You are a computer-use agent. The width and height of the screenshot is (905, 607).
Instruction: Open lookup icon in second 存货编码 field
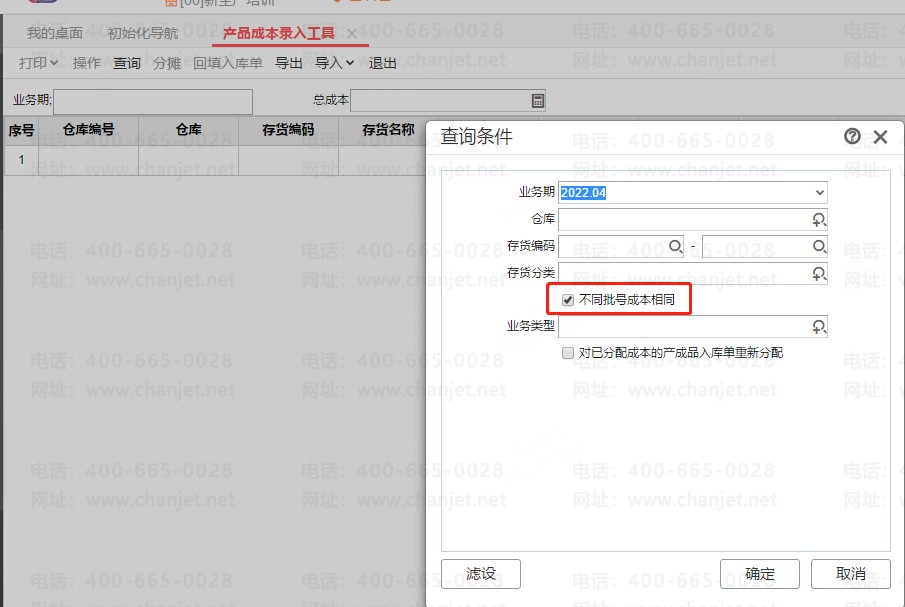point(819,246)
